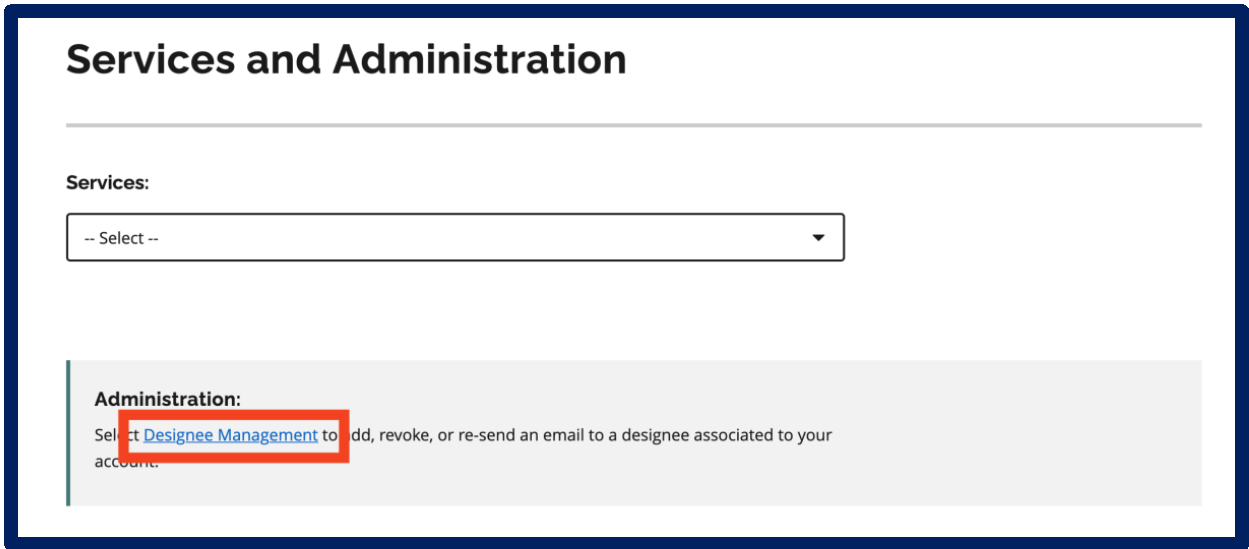This screenshot has height=549, width=1249.
Task: Click the "Services and Administration" page heading
Action: (346, 60)
